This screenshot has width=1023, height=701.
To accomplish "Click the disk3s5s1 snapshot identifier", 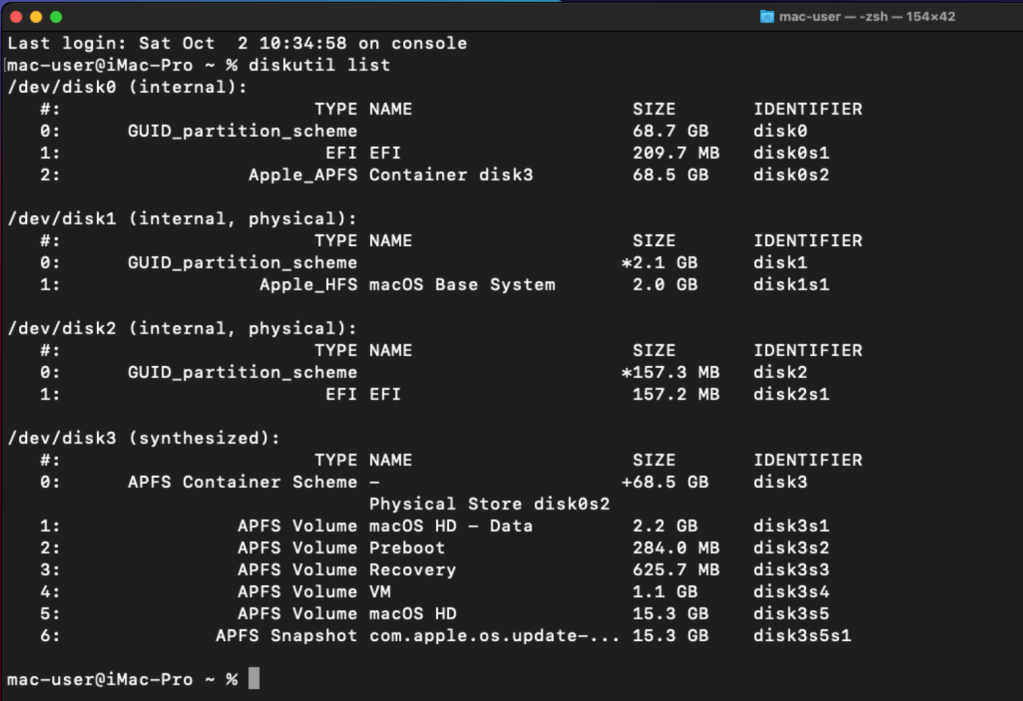I will coord(802,636).
